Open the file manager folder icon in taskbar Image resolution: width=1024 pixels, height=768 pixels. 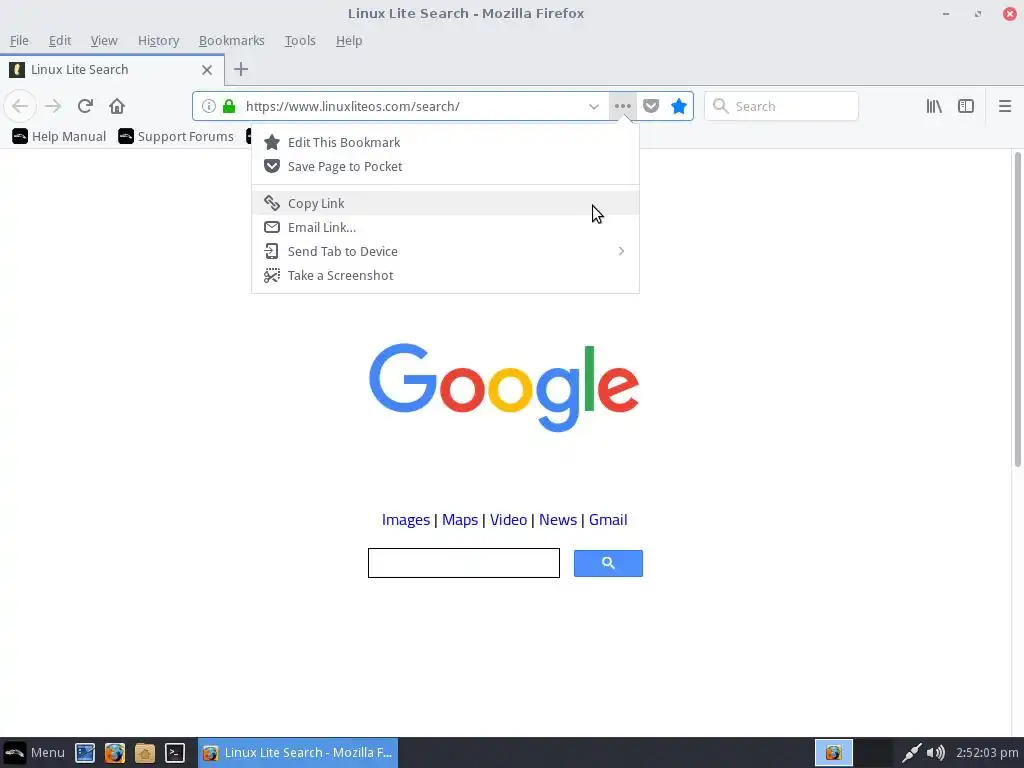[145, 752]
